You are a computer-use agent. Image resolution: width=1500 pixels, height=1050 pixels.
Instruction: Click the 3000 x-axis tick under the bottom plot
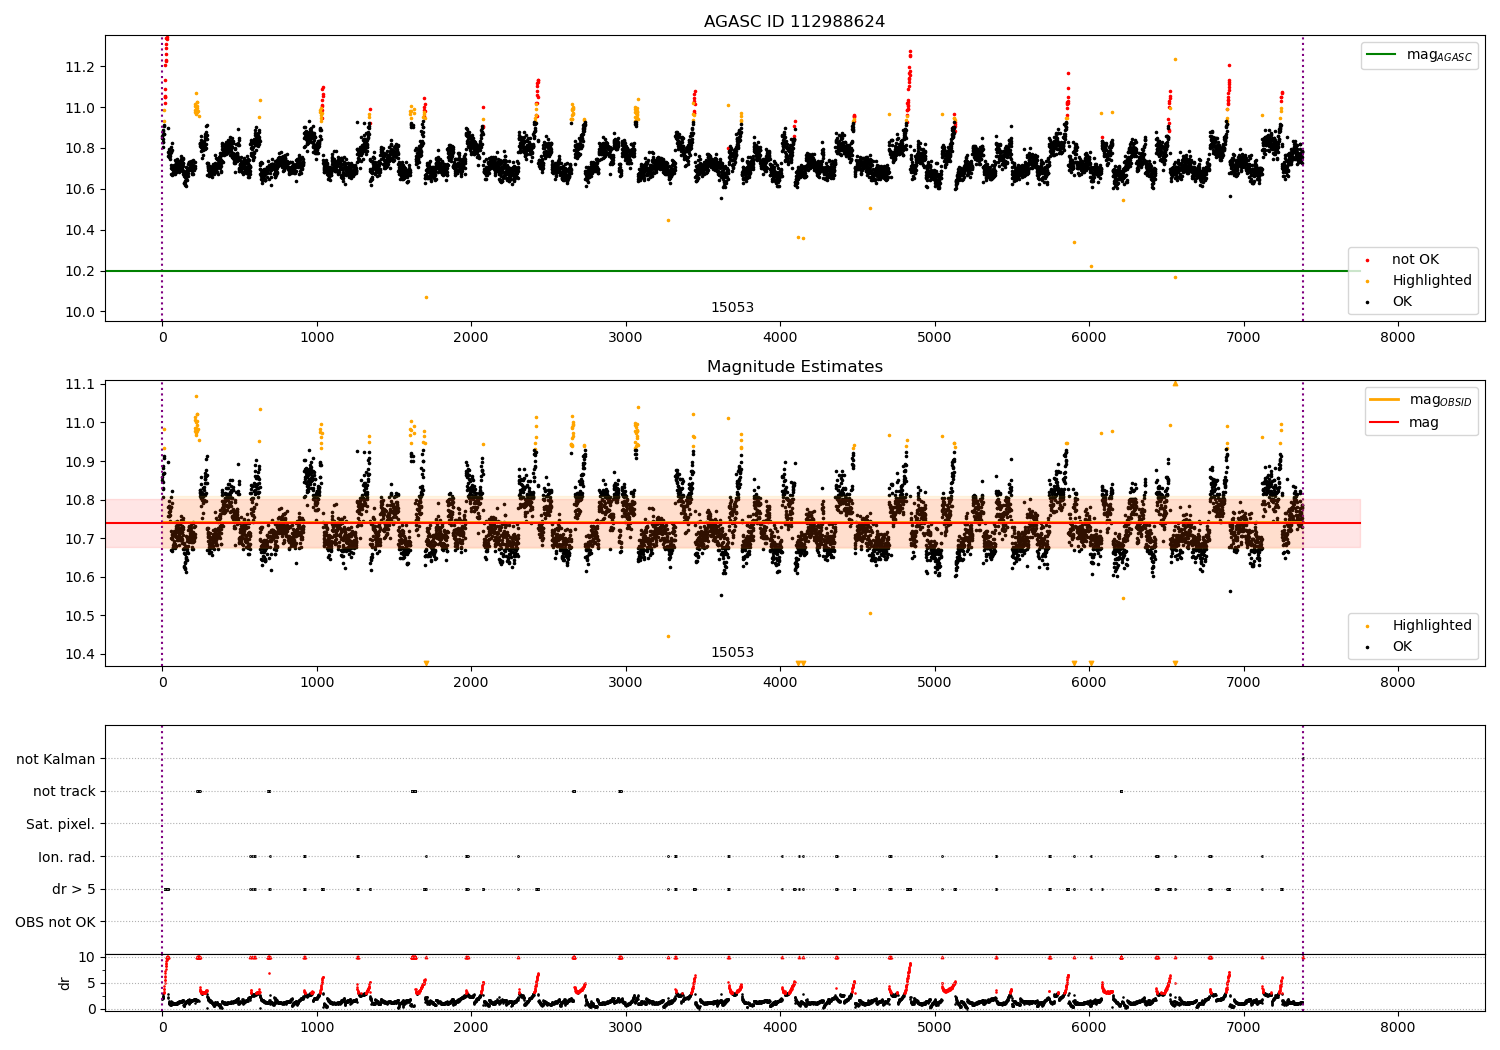(x=626, y=1026)
